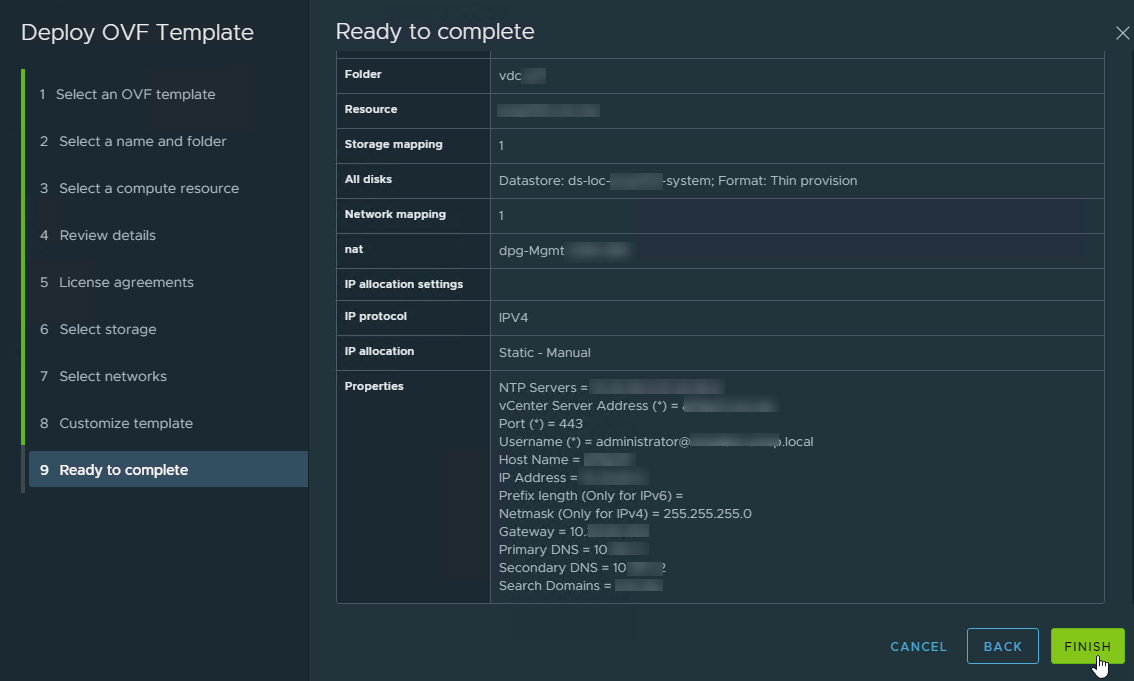This screenshot has width=1134, height=681.
Task: Open the Customize template step
Action: pyautogui.click(x=125, y=423)
